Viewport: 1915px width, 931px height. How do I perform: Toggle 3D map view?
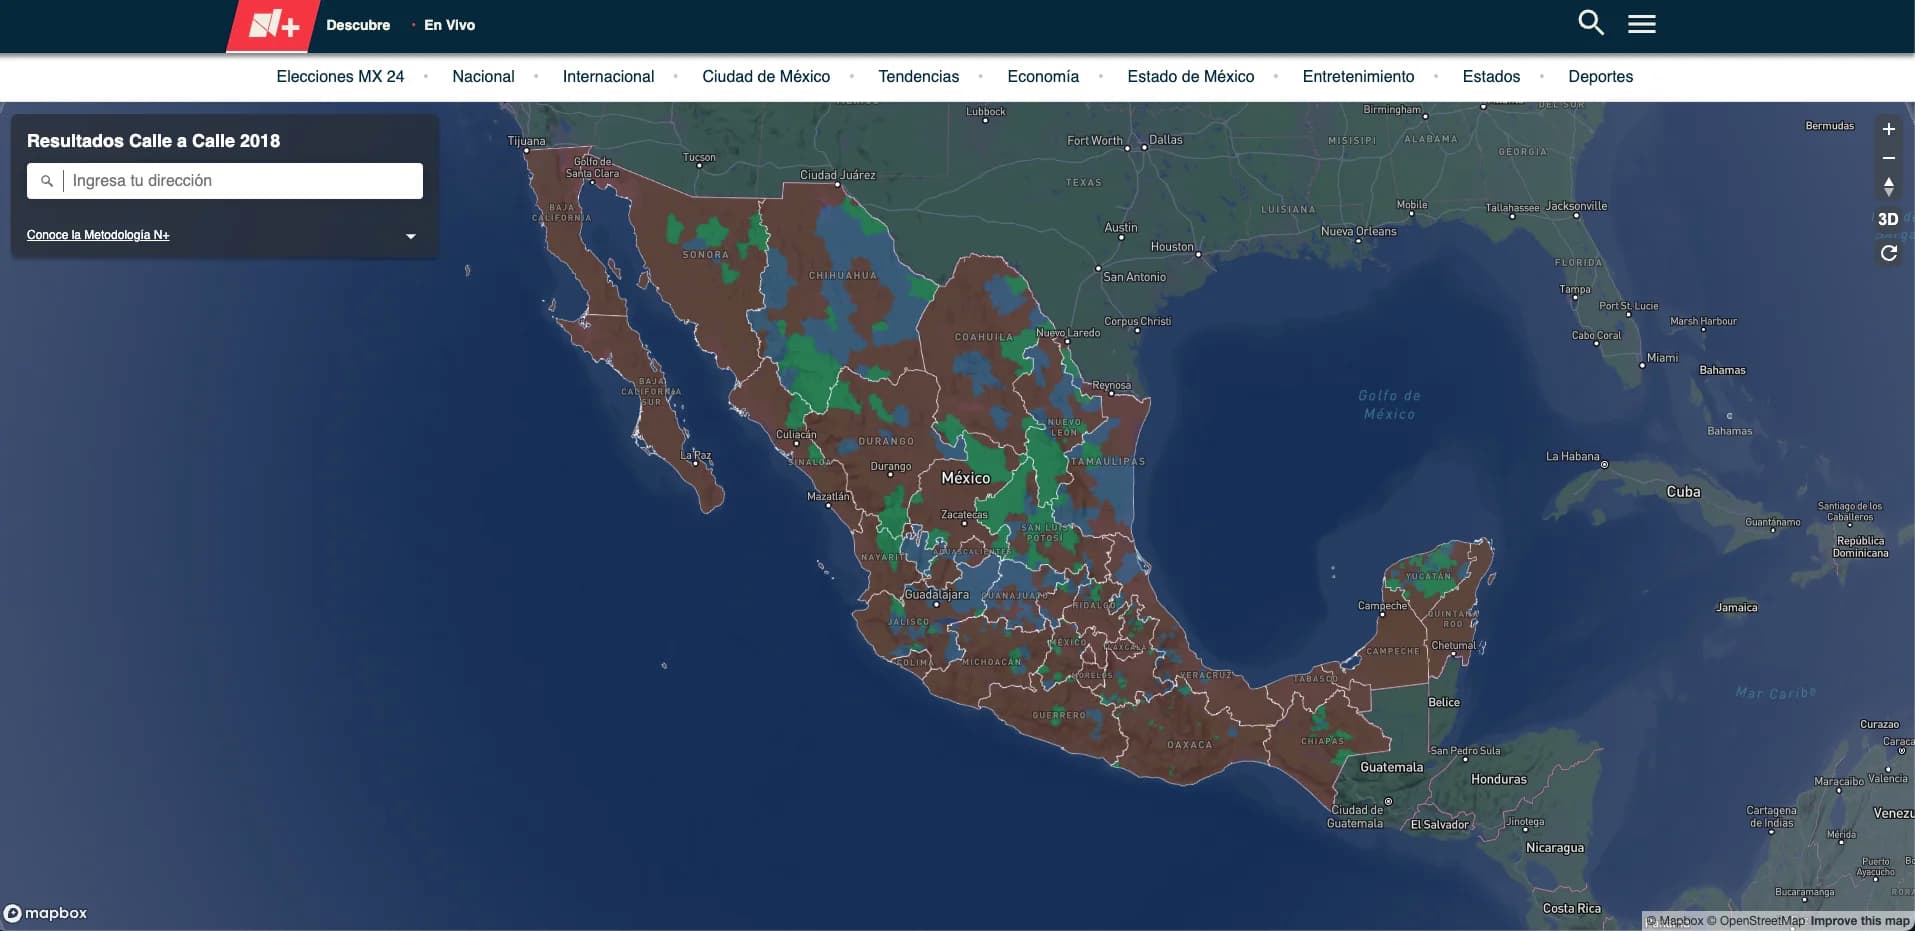click(x=1888, y=219)
